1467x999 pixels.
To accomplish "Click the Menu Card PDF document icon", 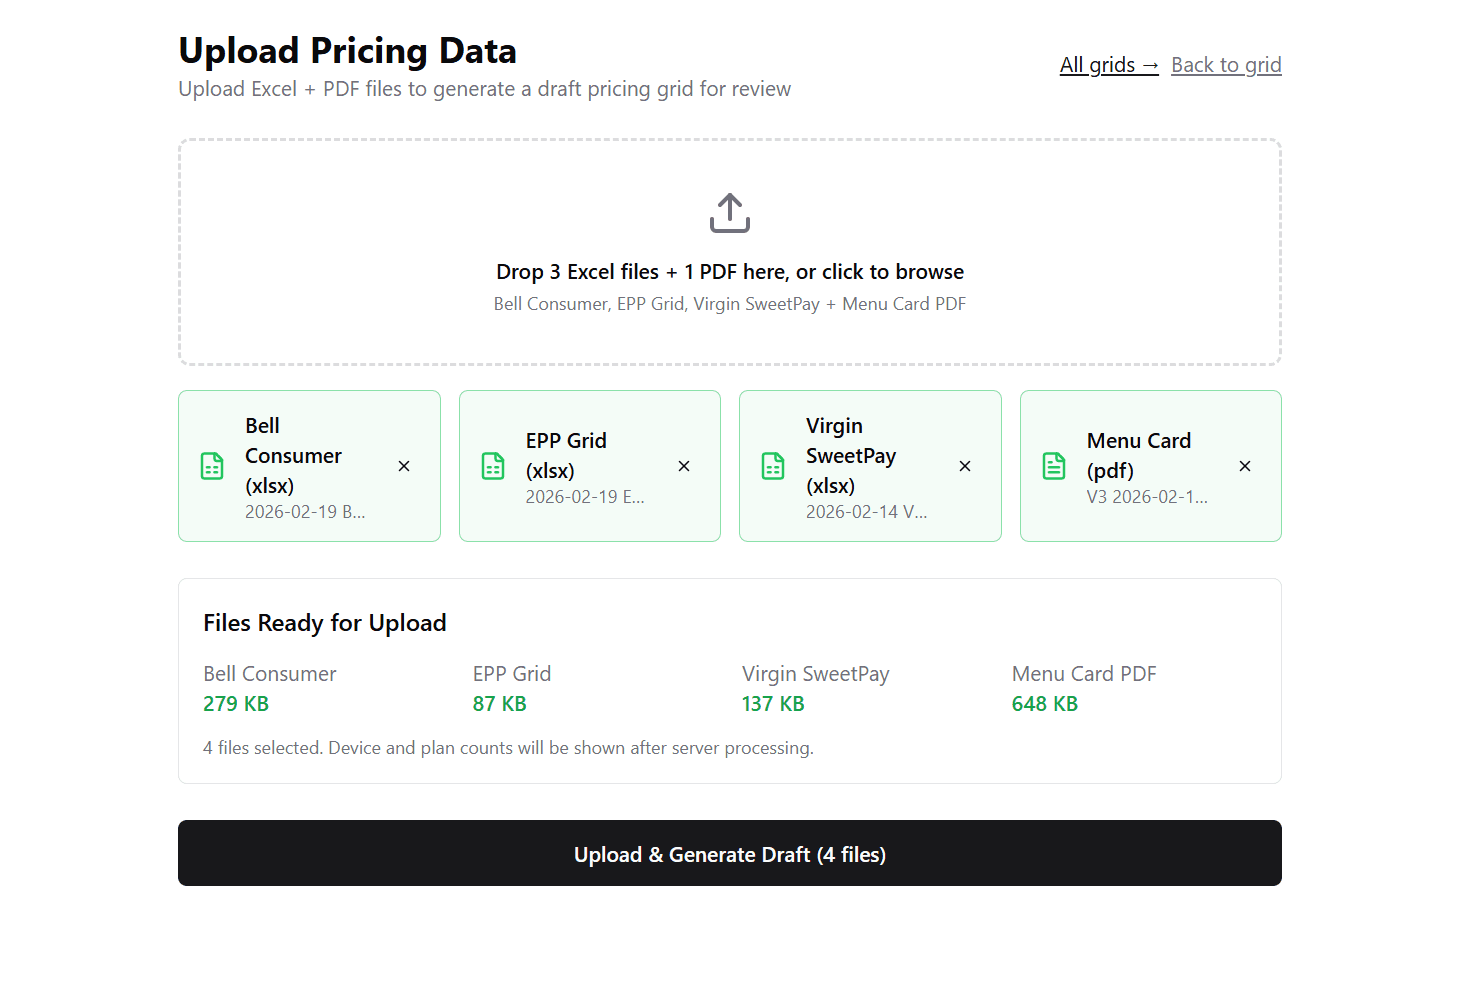I will (x=1053, y=465).
